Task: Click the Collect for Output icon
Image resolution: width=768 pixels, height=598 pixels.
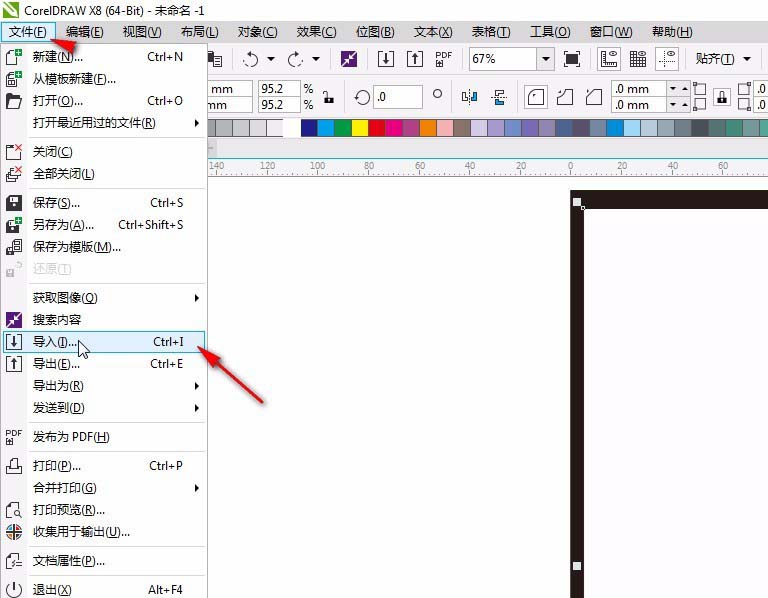Action: click(x=14, y=532)
